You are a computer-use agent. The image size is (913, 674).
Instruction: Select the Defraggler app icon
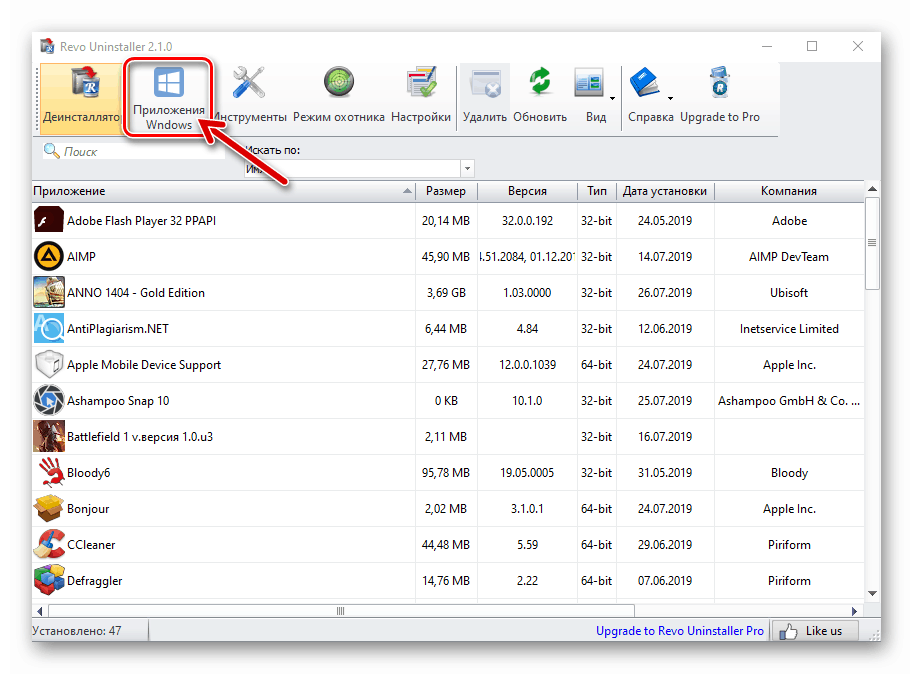click(x=48, y=580)
